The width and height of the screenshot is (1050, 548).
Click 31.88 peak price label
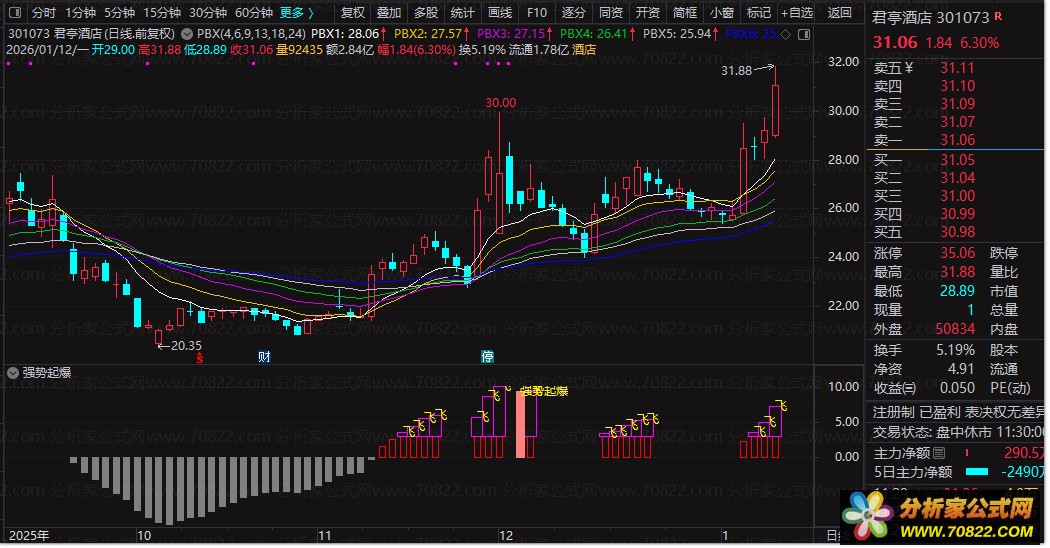(737, 70)
